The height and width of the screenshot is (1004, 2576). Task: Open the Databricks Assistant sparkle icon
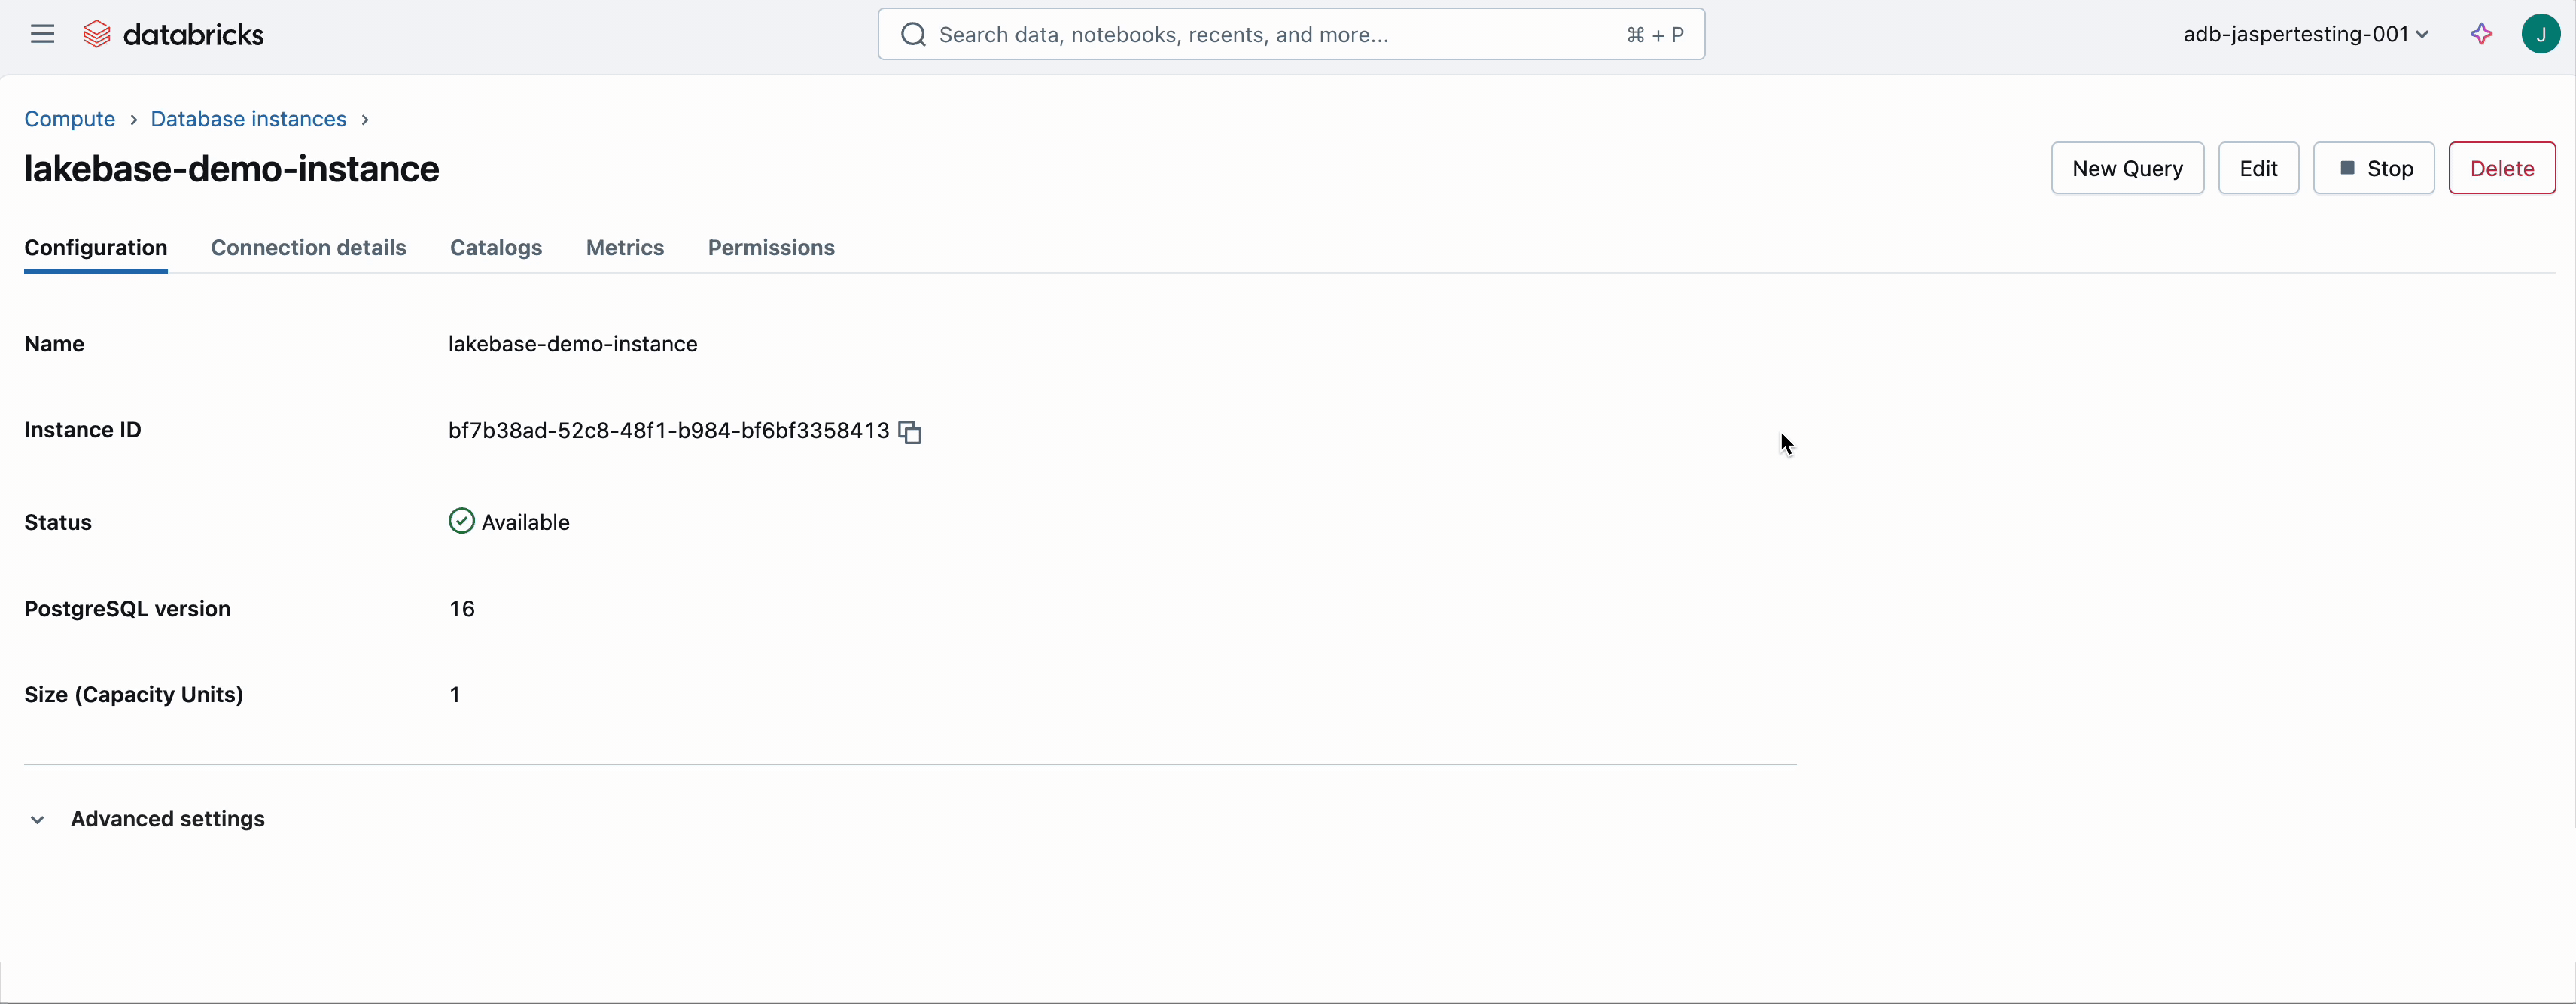[x=2481, y=34]
